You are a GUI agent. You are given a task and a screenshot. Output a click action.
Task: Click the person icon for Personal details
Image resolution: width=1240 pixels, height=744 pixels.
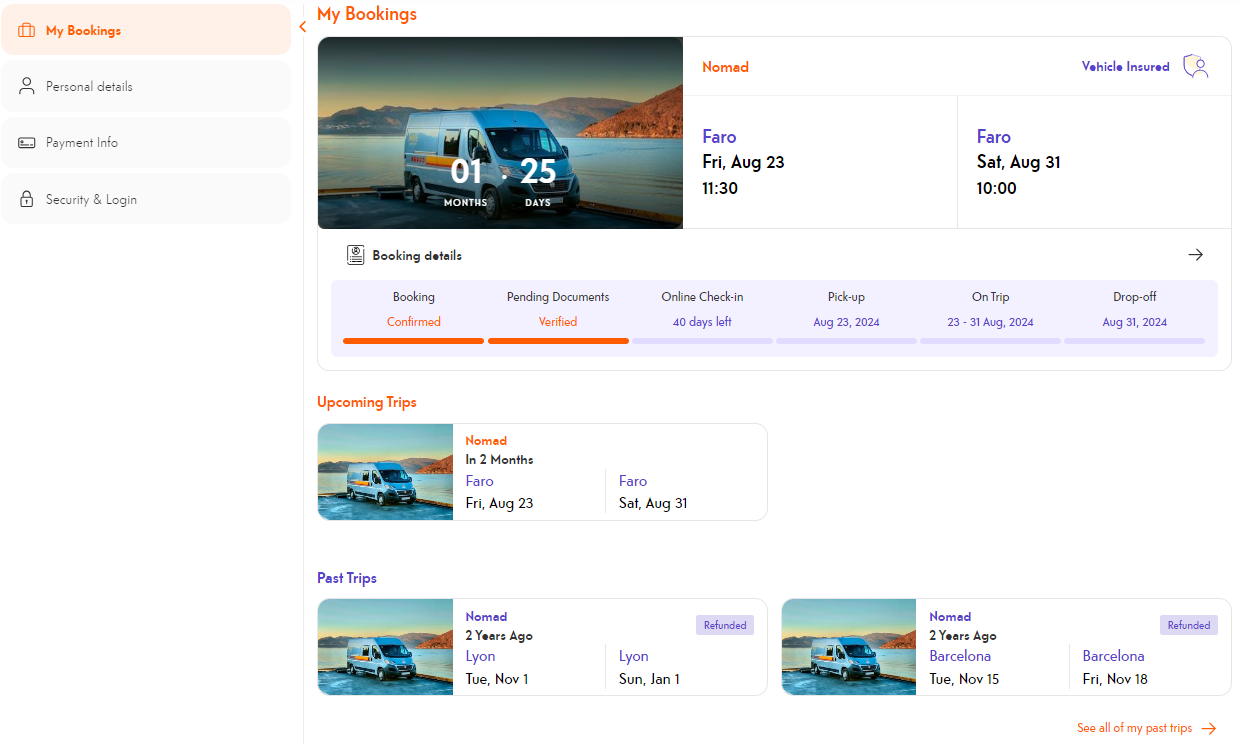[27, 87]
